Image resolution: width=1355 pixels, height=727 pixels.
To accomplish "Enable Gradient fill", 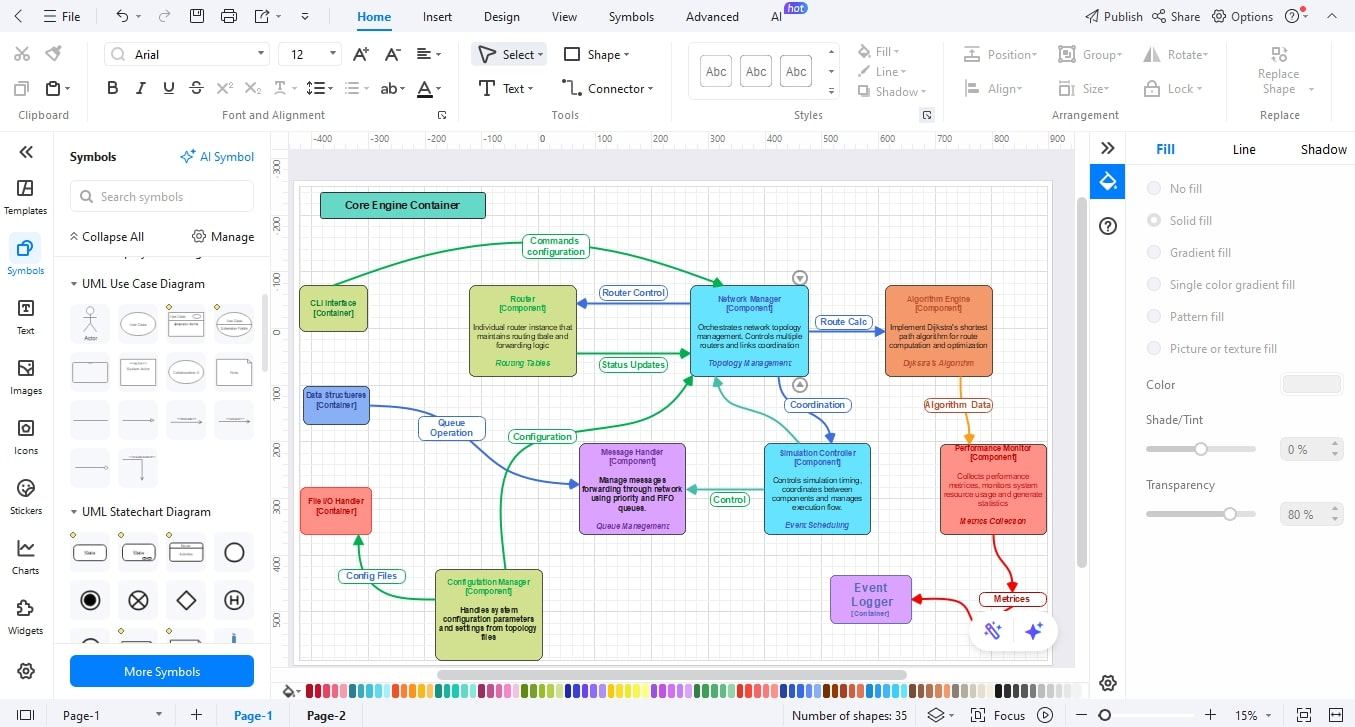I will point(1154,252).
